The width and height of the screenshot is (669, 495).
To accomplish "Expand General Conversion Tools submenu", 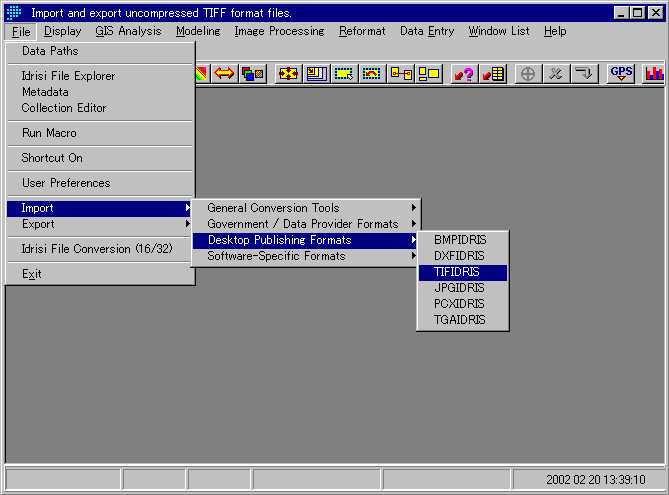I will (305, 208).
